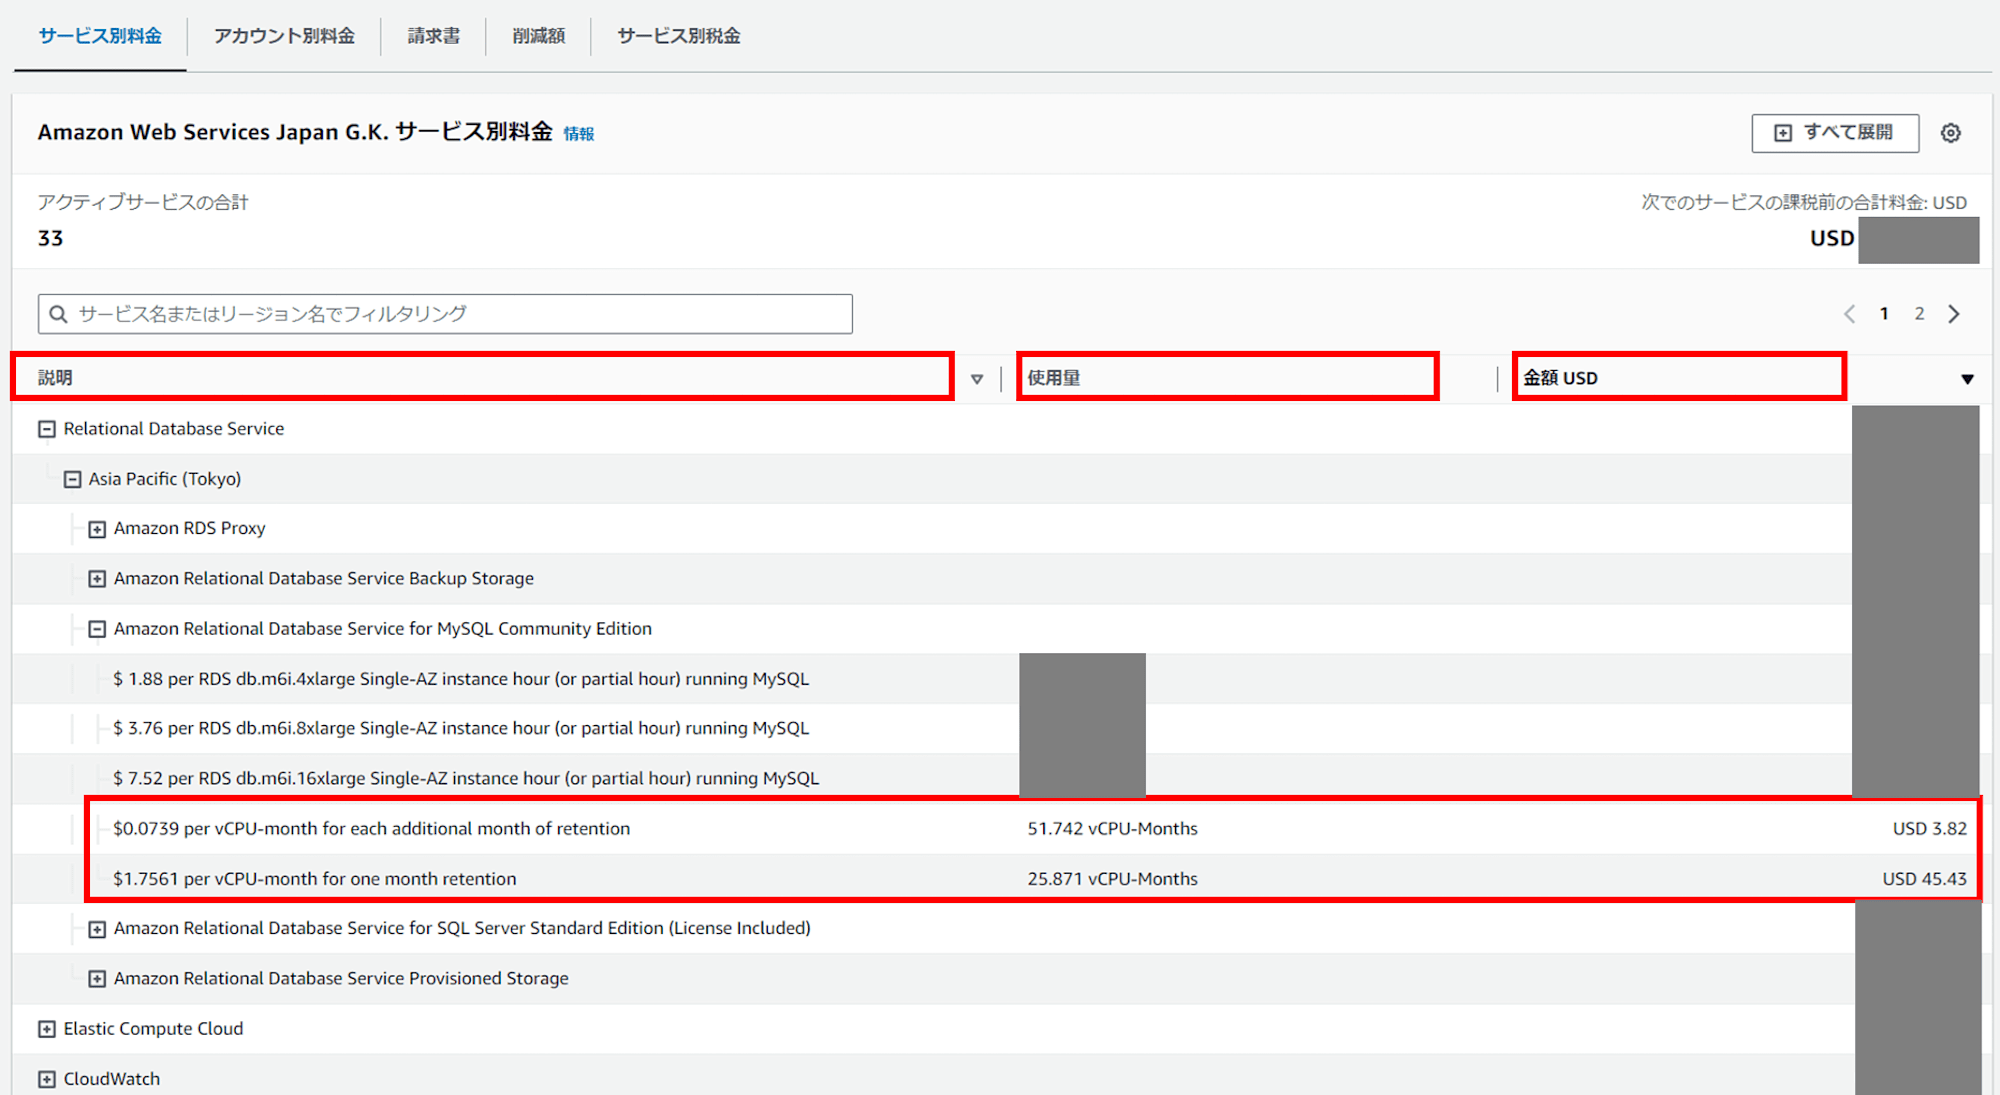Screen dimensions: 2000x1095
Task: Expand Elastic Compute Cloud
Action: coord(47,1029)
